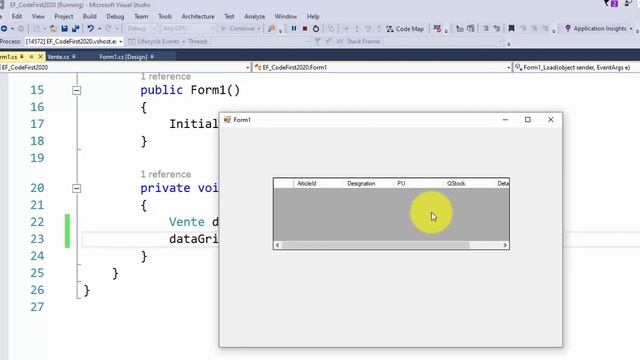Open the Analyze menu

coord(254,16)
